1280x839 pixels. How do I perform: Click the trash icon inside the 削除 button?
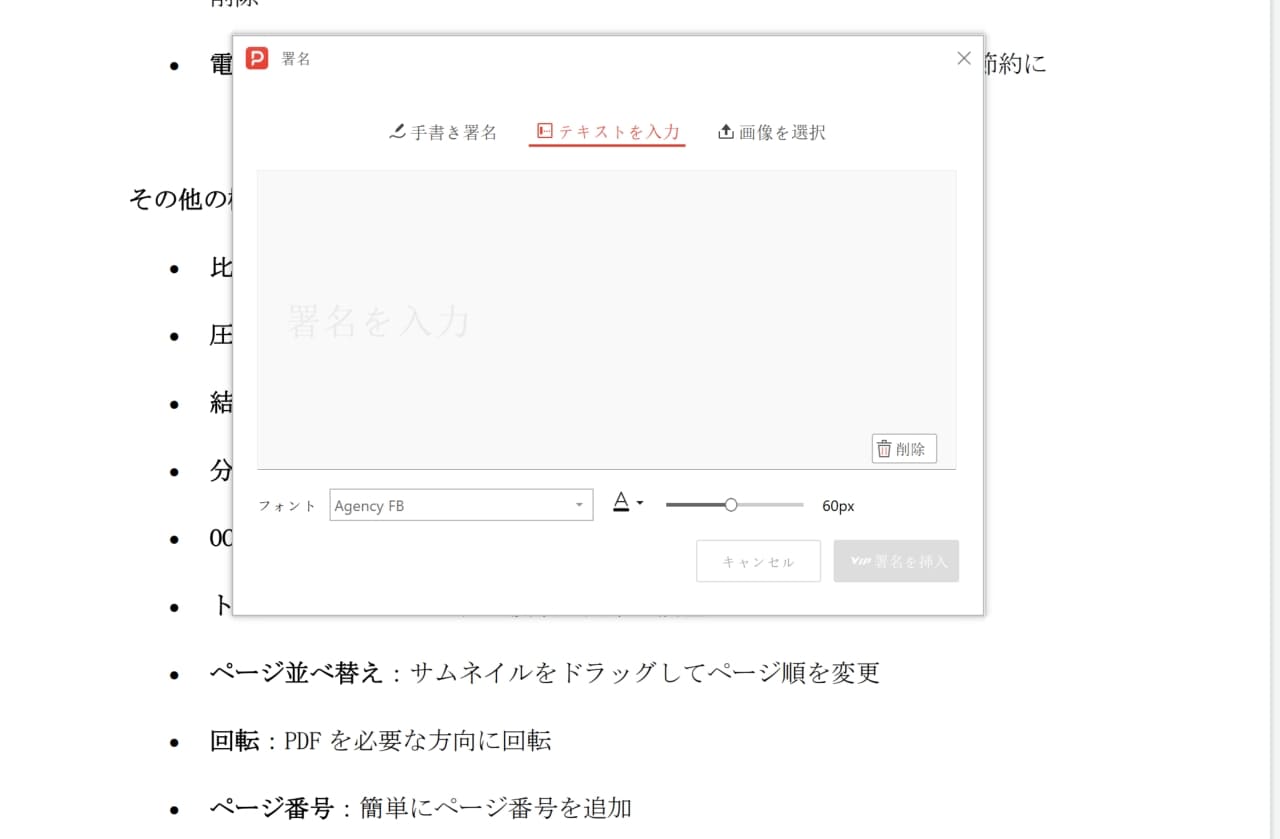click(x=884, y=448)
